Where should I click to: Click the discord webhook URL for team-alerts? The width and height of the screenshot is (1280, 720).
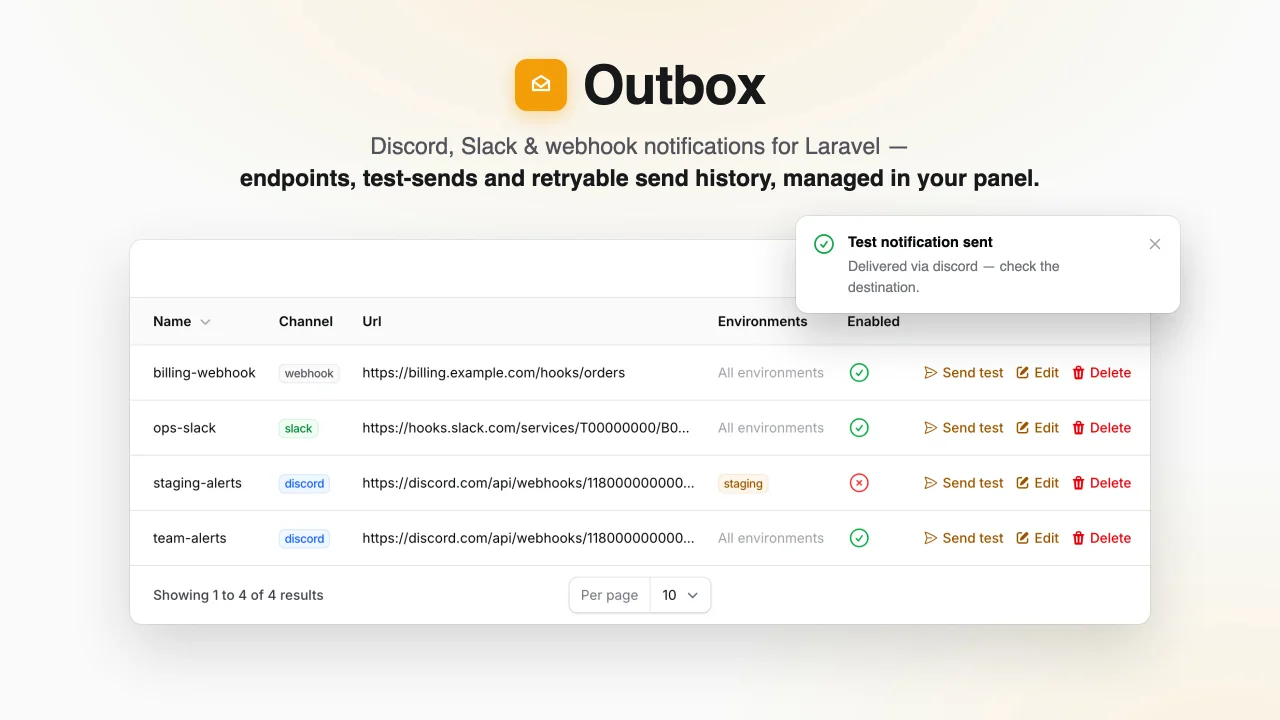(528, 538)
